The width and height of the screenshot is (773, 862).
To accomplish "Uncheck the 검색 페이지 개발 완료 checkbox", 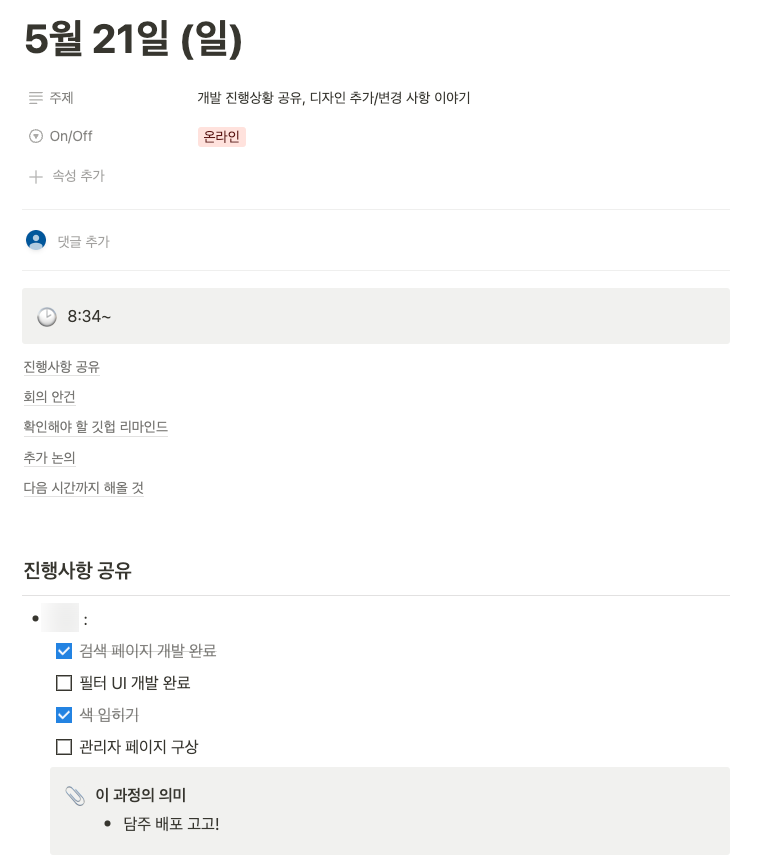I will click(x=64, y=651).
